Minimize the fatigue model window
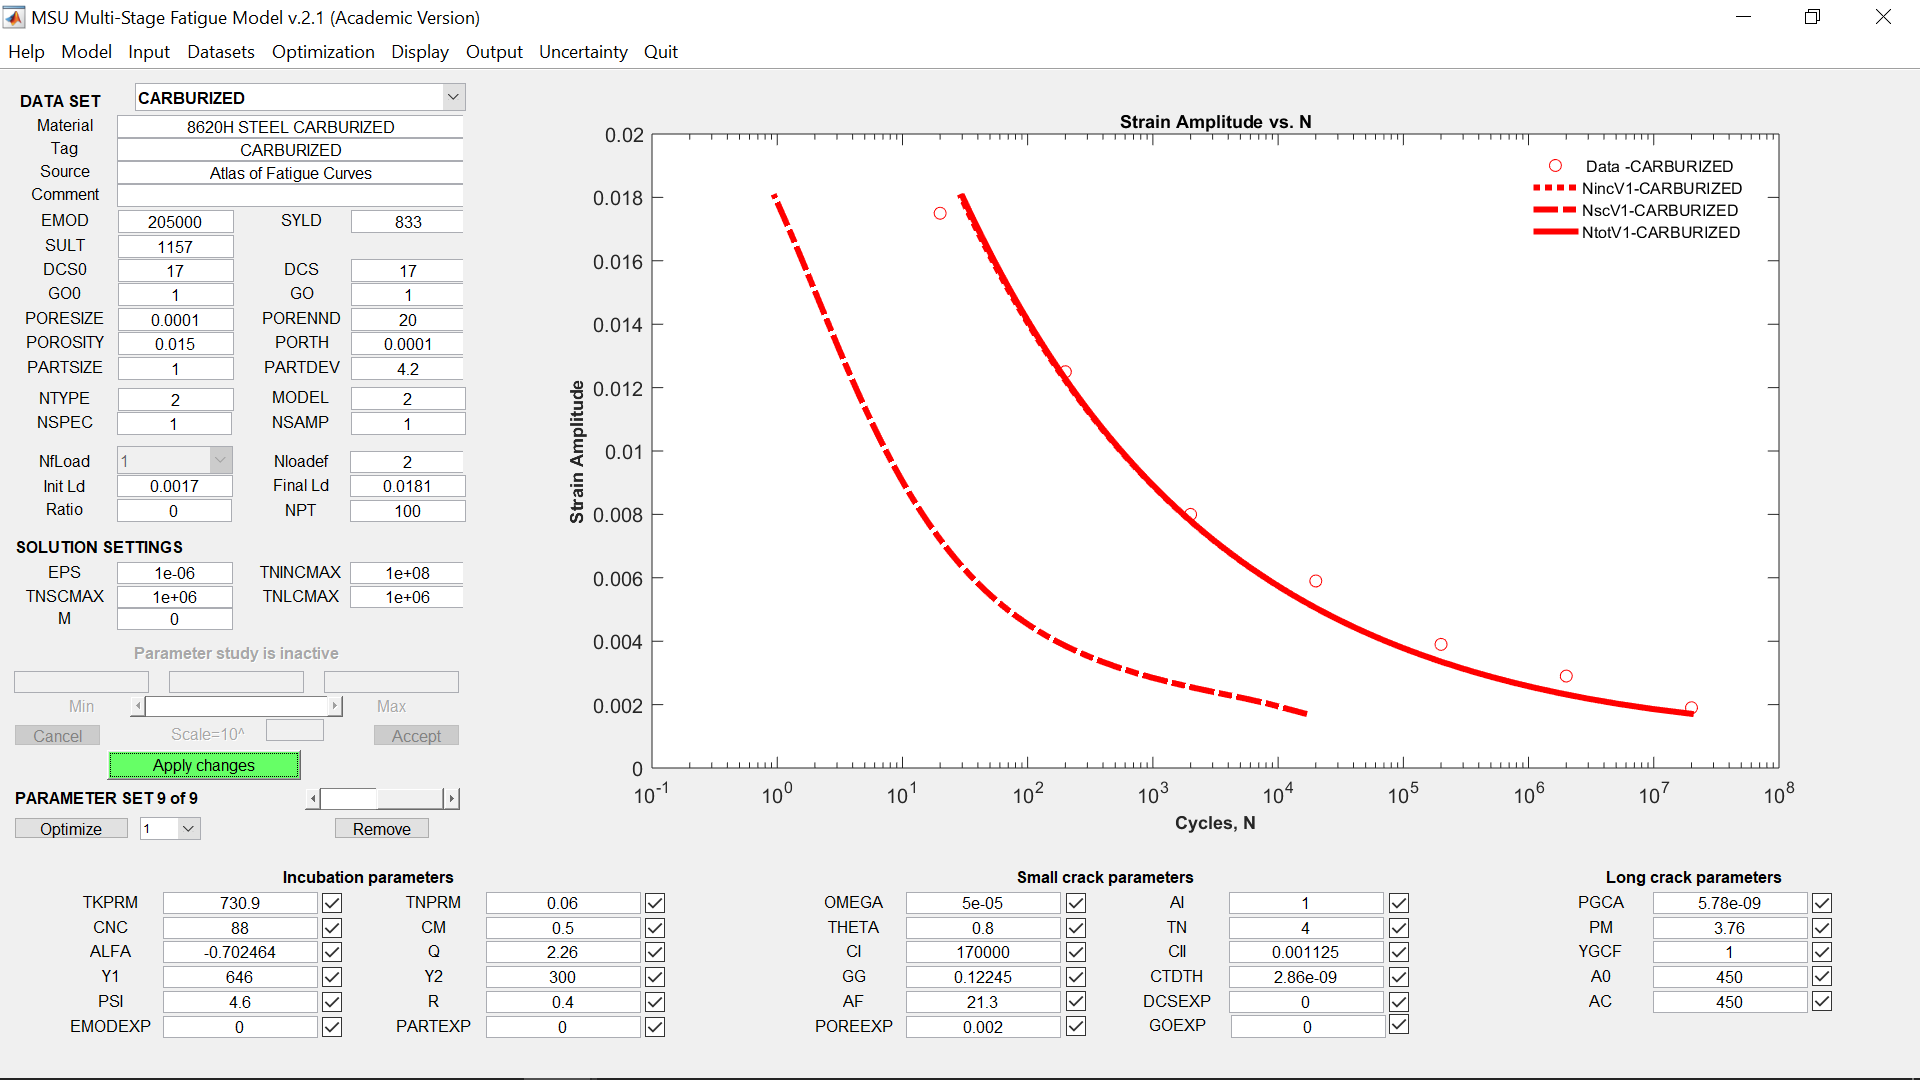 [x=1743, y=17]
